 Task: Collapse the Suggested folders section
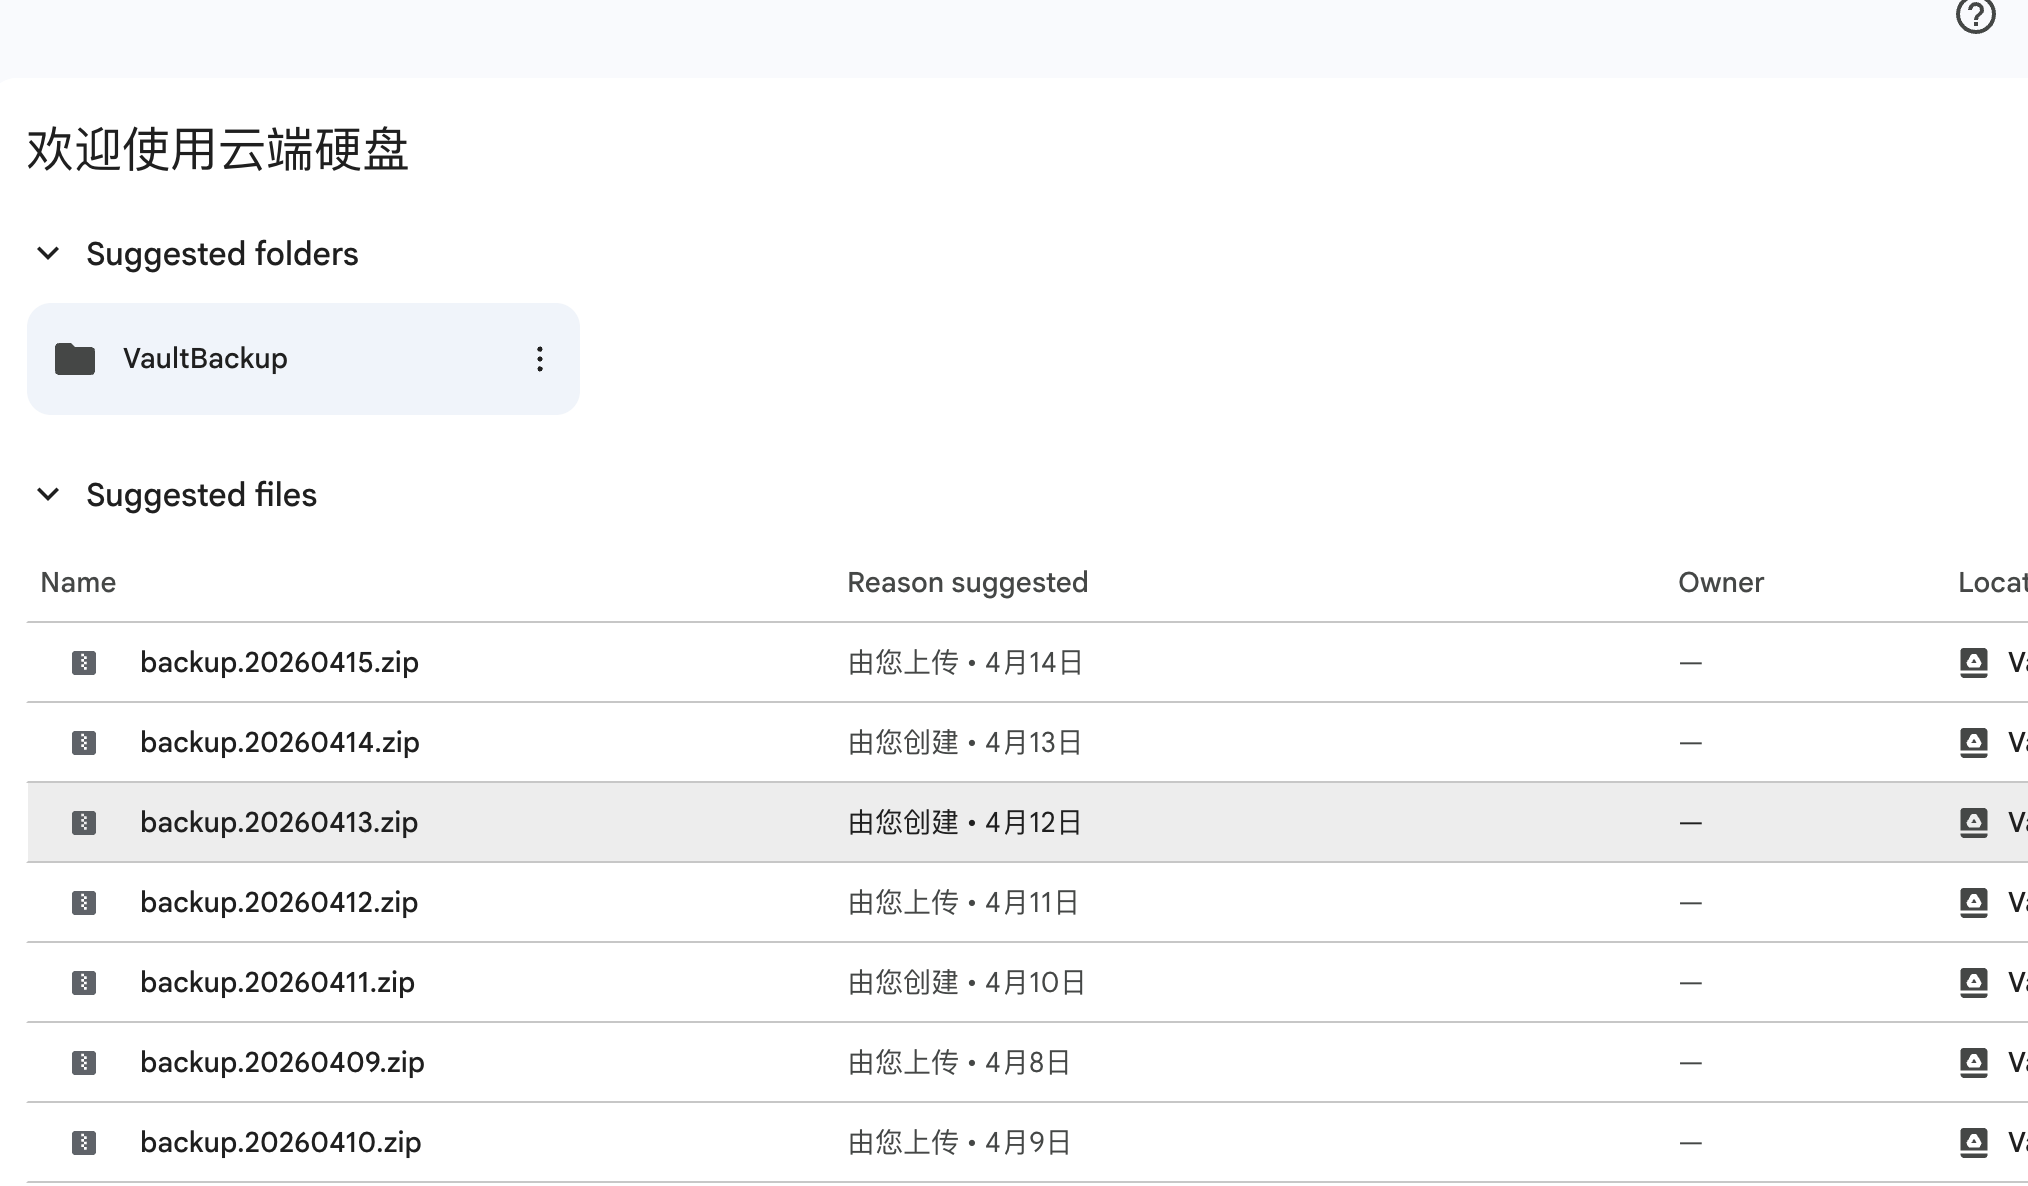tap(48, 254)
